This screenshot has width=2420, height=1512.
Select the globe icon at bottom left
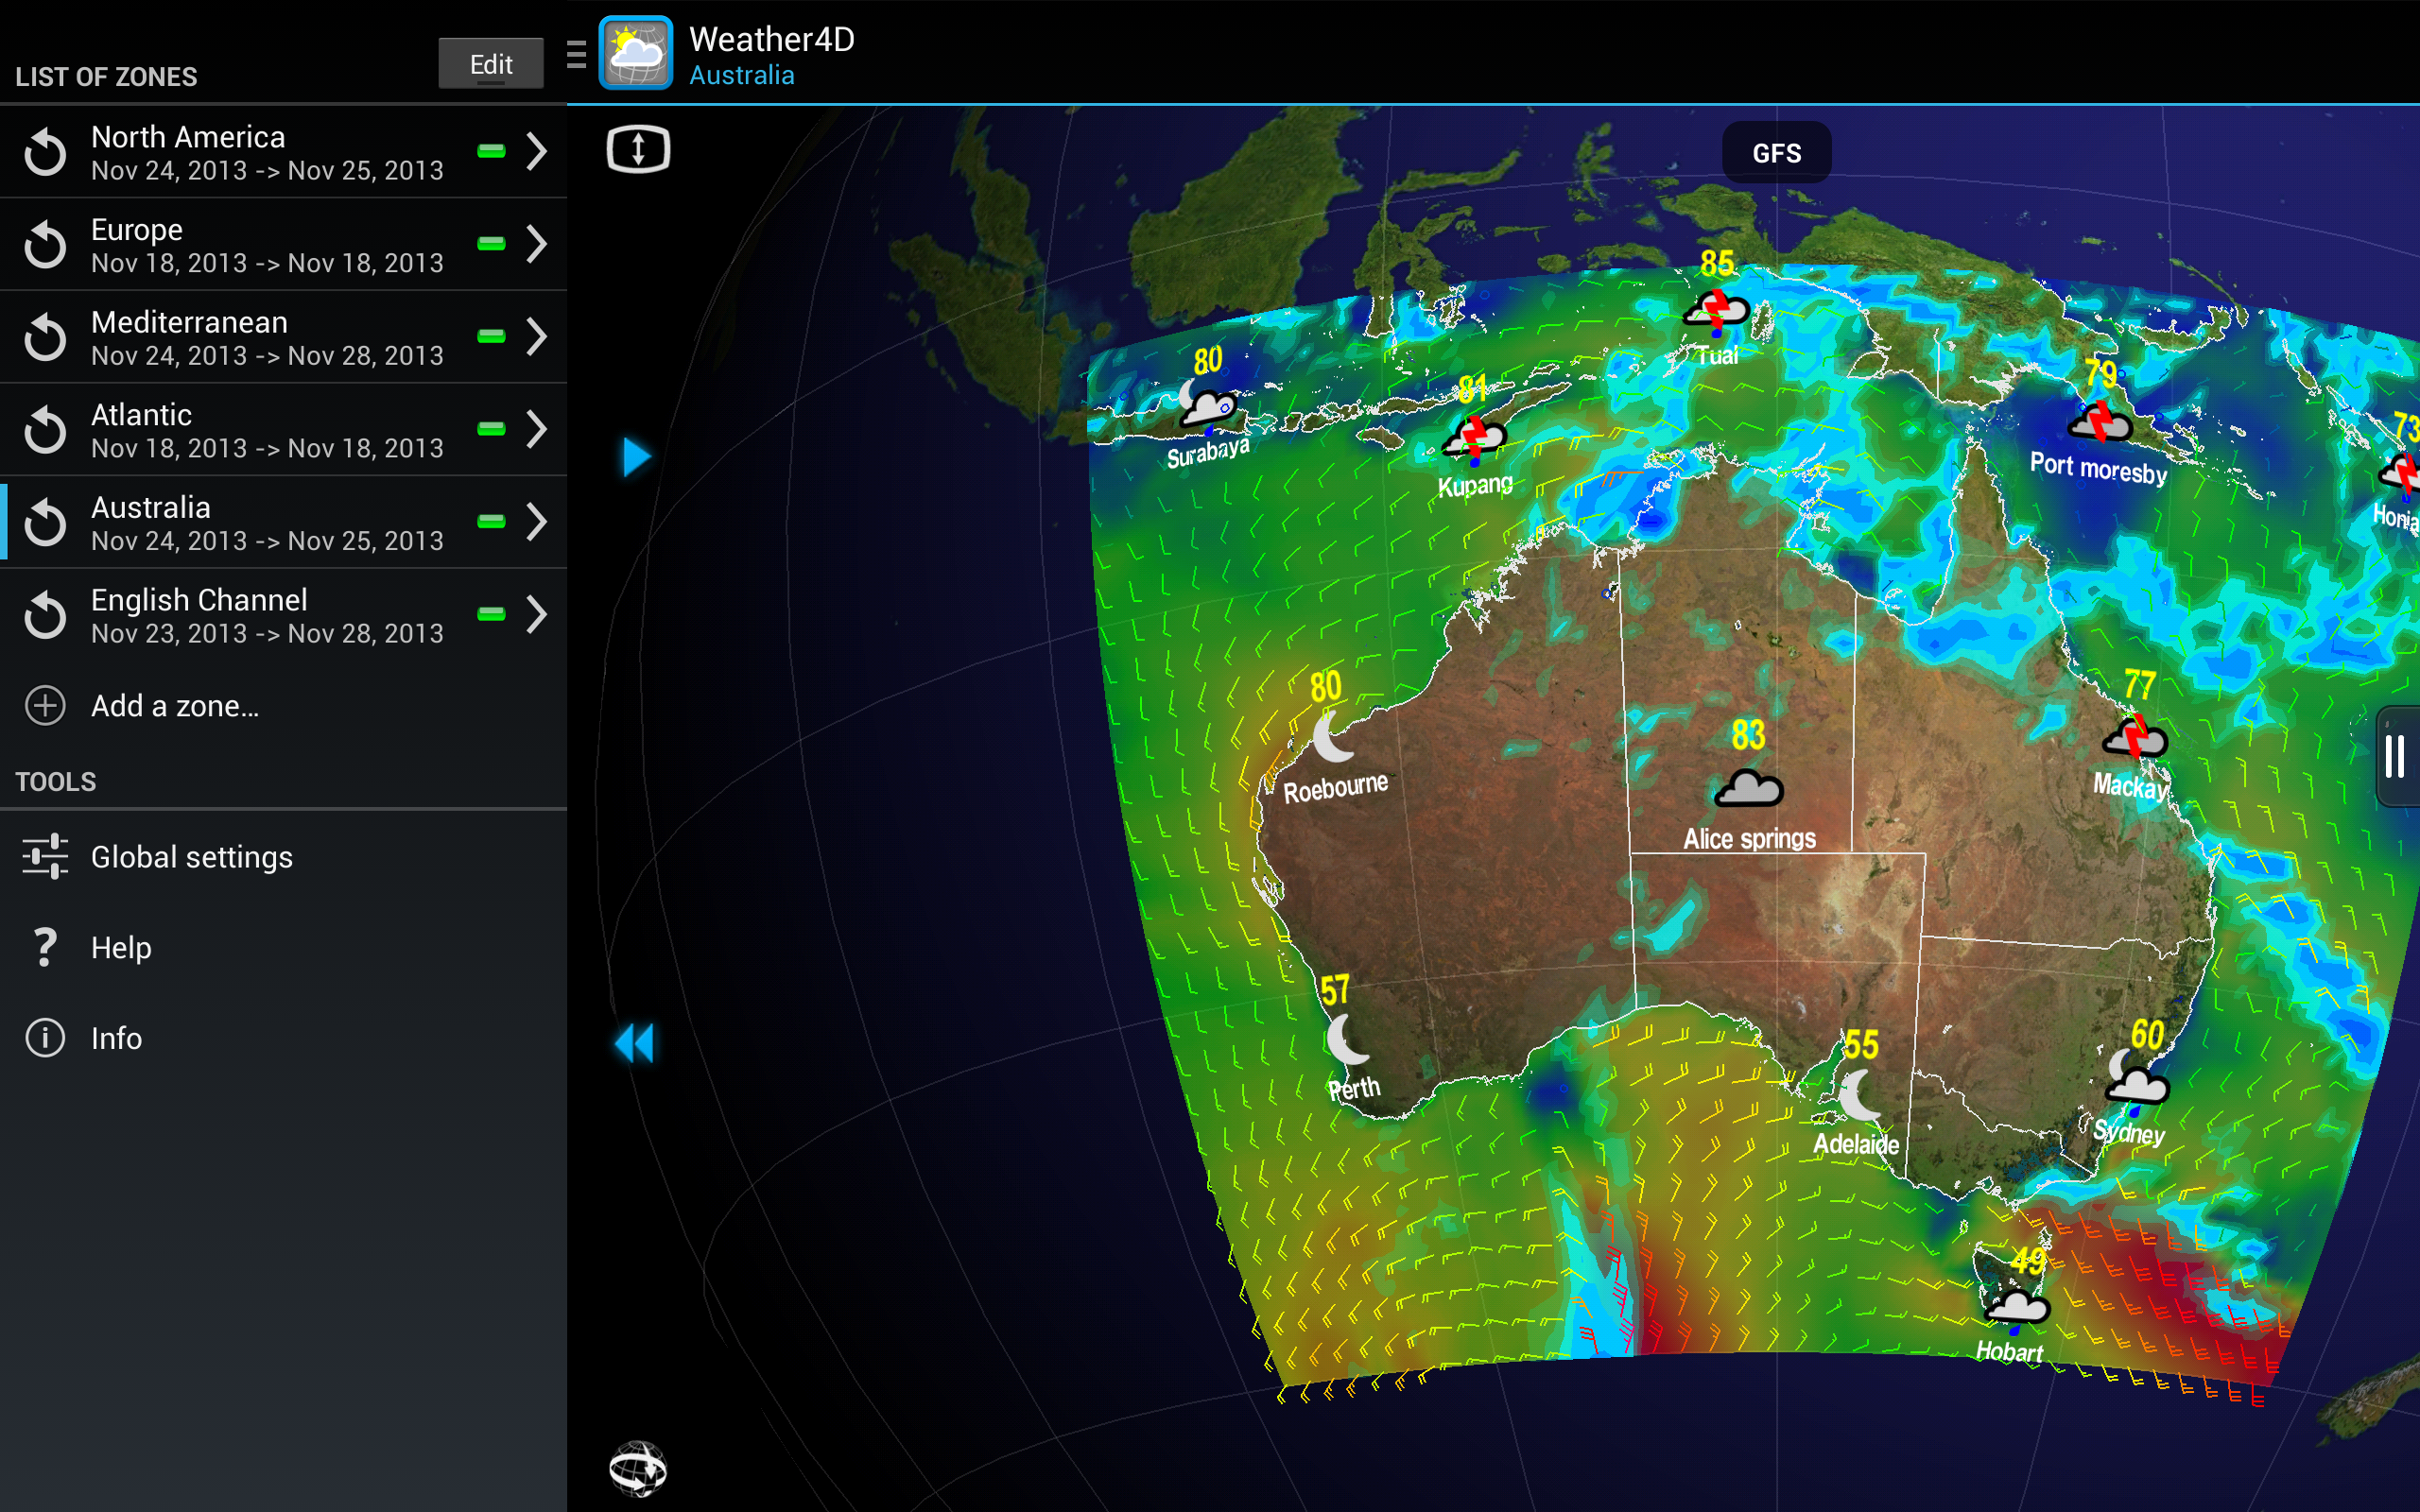pos(637,1470)
